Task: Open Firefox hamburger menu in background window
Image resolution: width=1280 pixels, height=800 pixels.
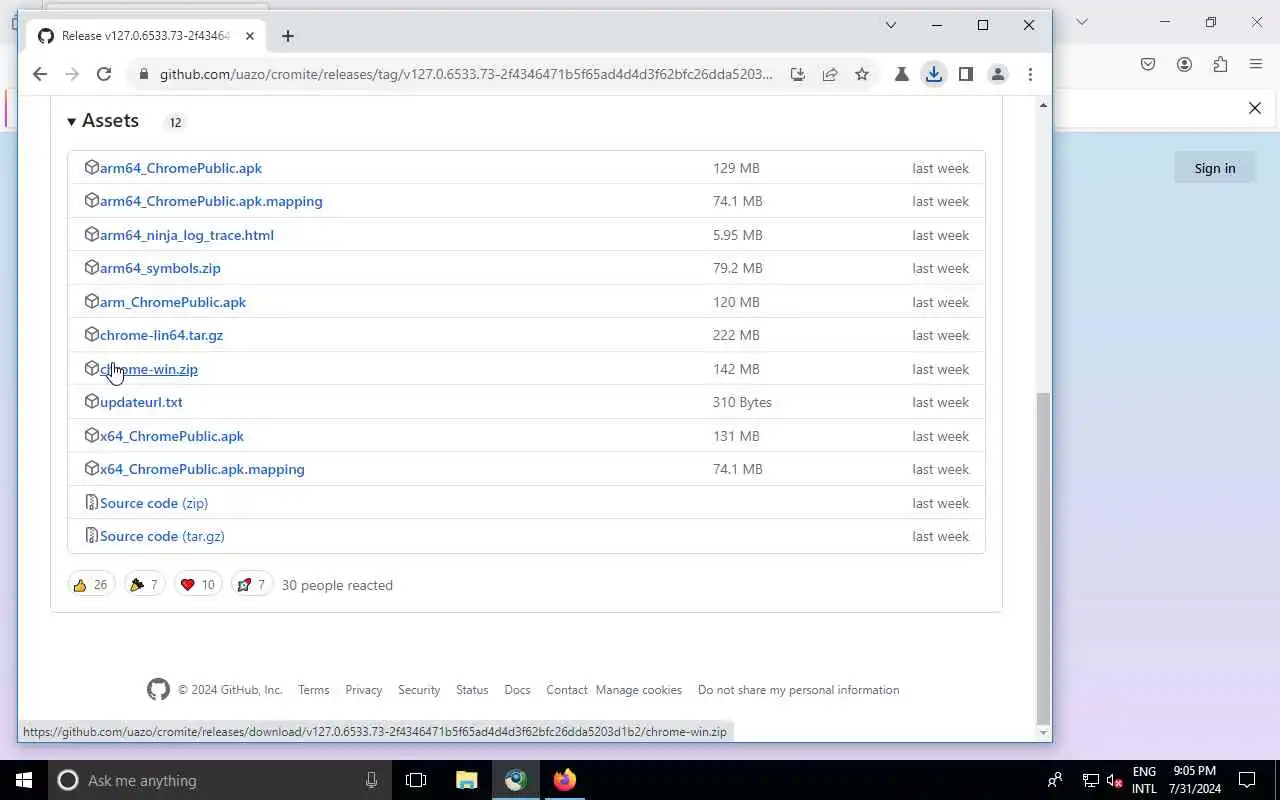Action: tap(1256, 64)
